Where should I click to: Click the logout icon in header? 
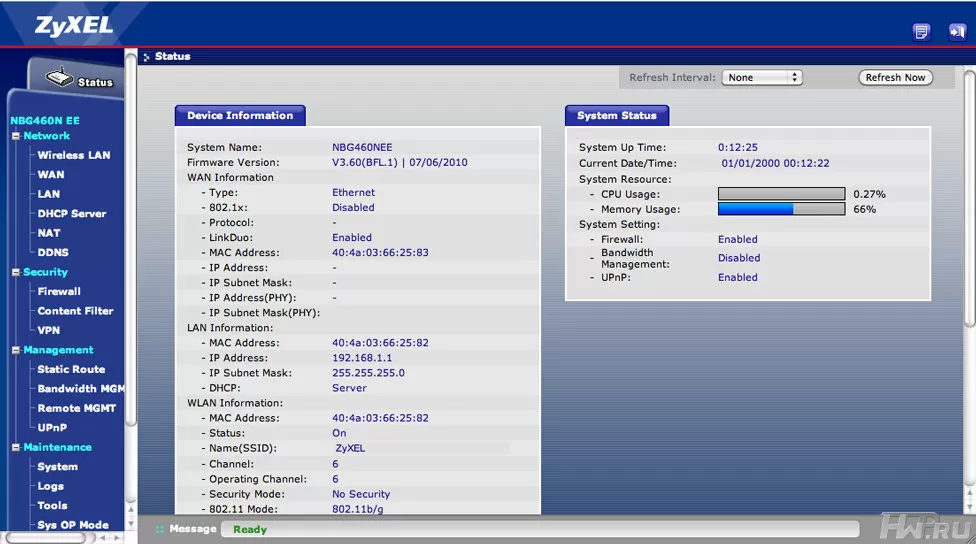point(957,32)
